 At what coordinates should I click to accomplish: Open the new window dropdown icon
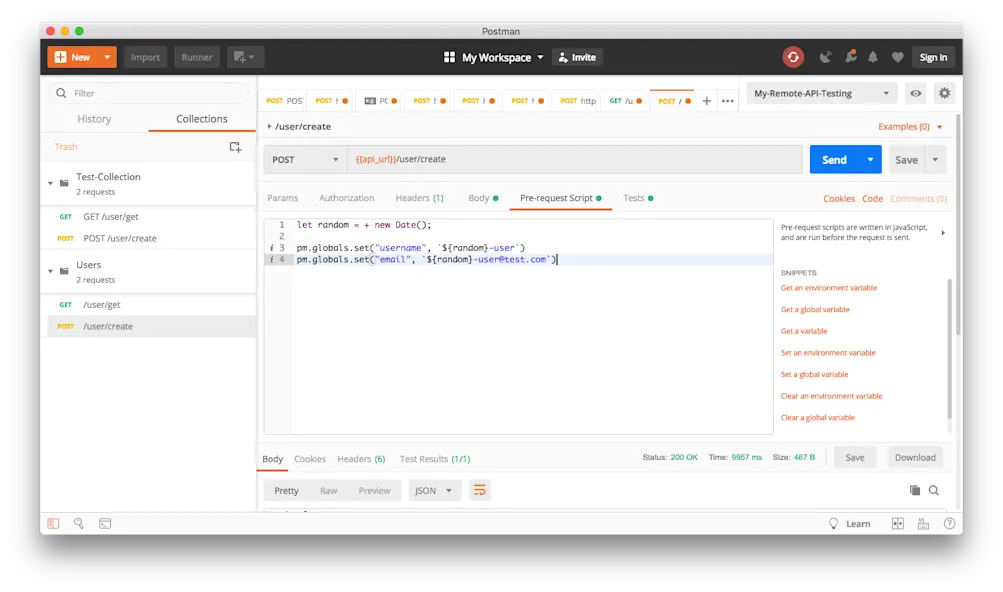click(x=244, y=57)
